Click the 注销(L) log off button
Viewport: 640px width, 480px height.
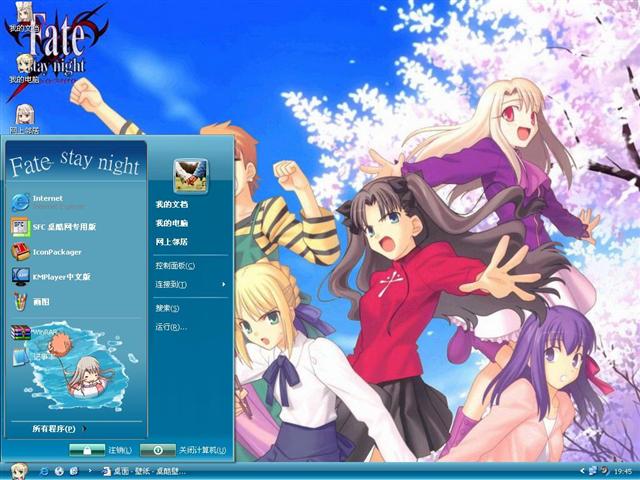click(100, 450)
